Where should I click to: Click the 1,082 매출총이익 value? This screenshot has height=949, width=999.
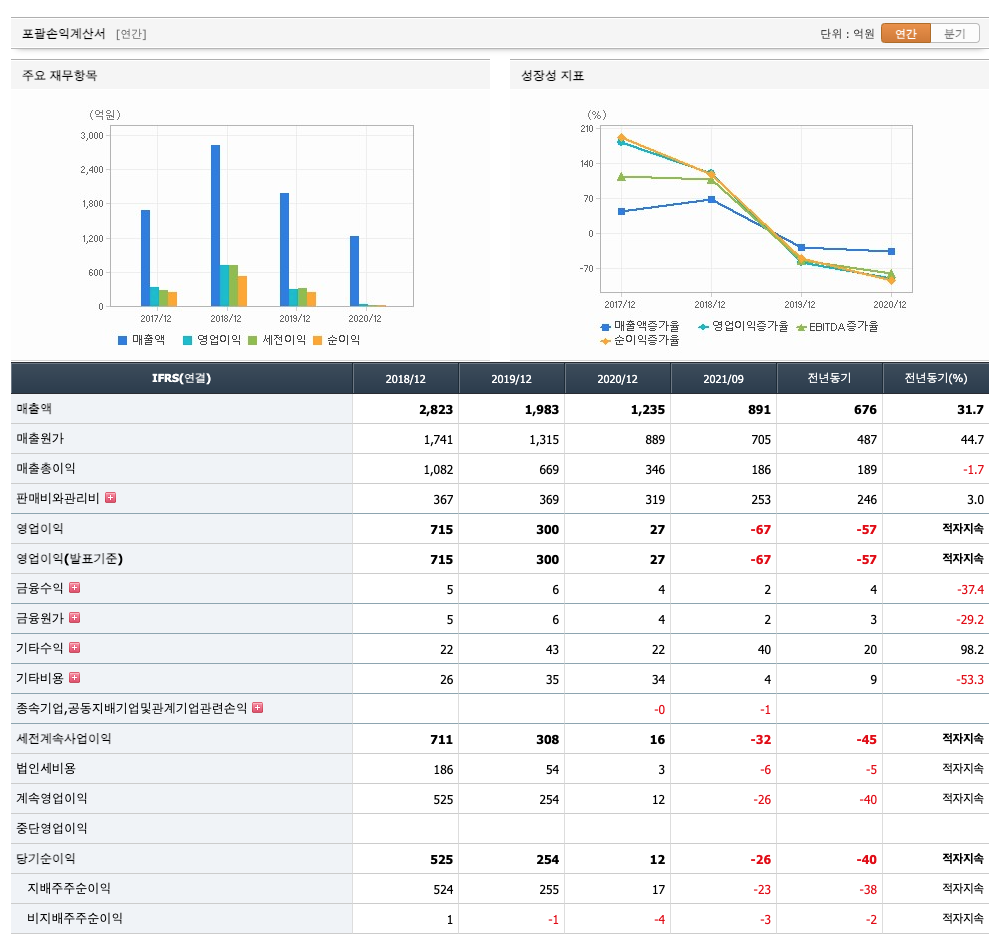click(x=438, y=469)
